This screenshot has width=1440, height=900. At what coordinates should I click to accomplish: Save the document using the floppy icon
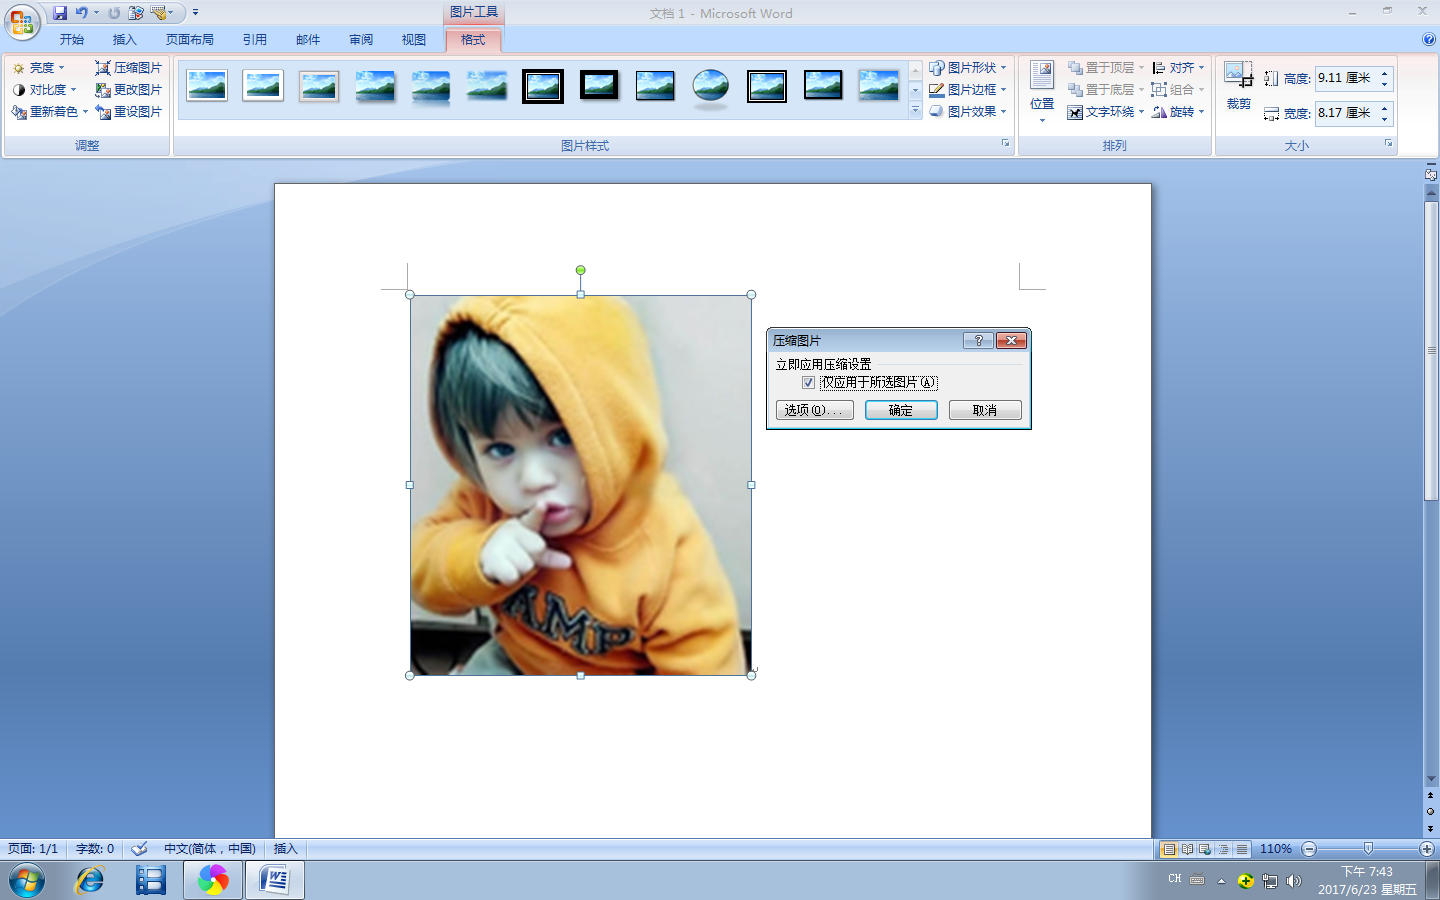point(60,13)
